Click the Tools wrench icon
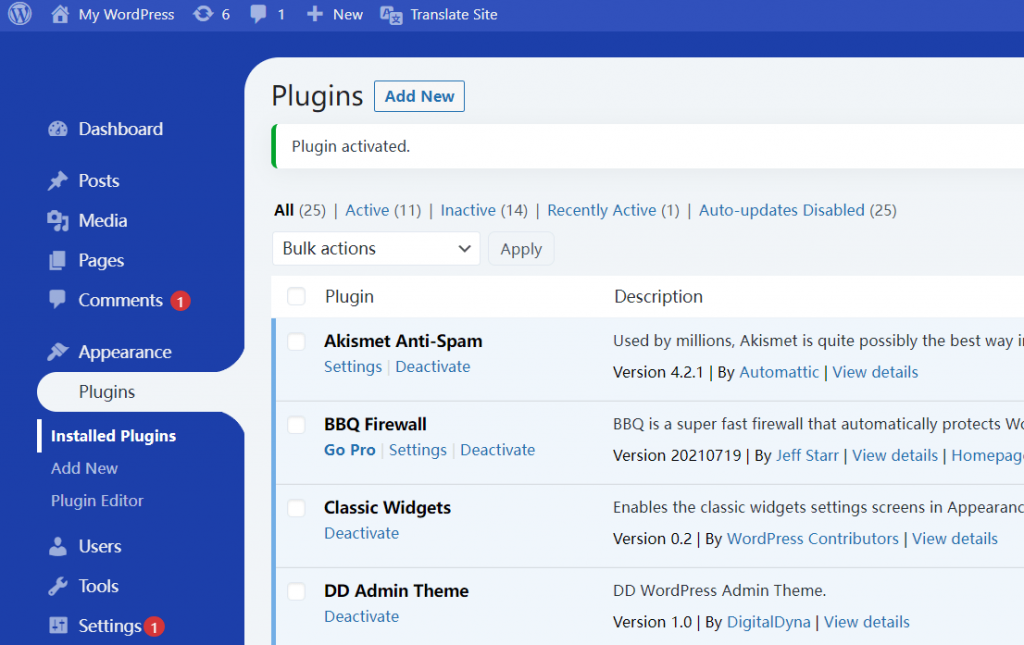This screenshot has width=1024, height=645. (x=57, y=586)
